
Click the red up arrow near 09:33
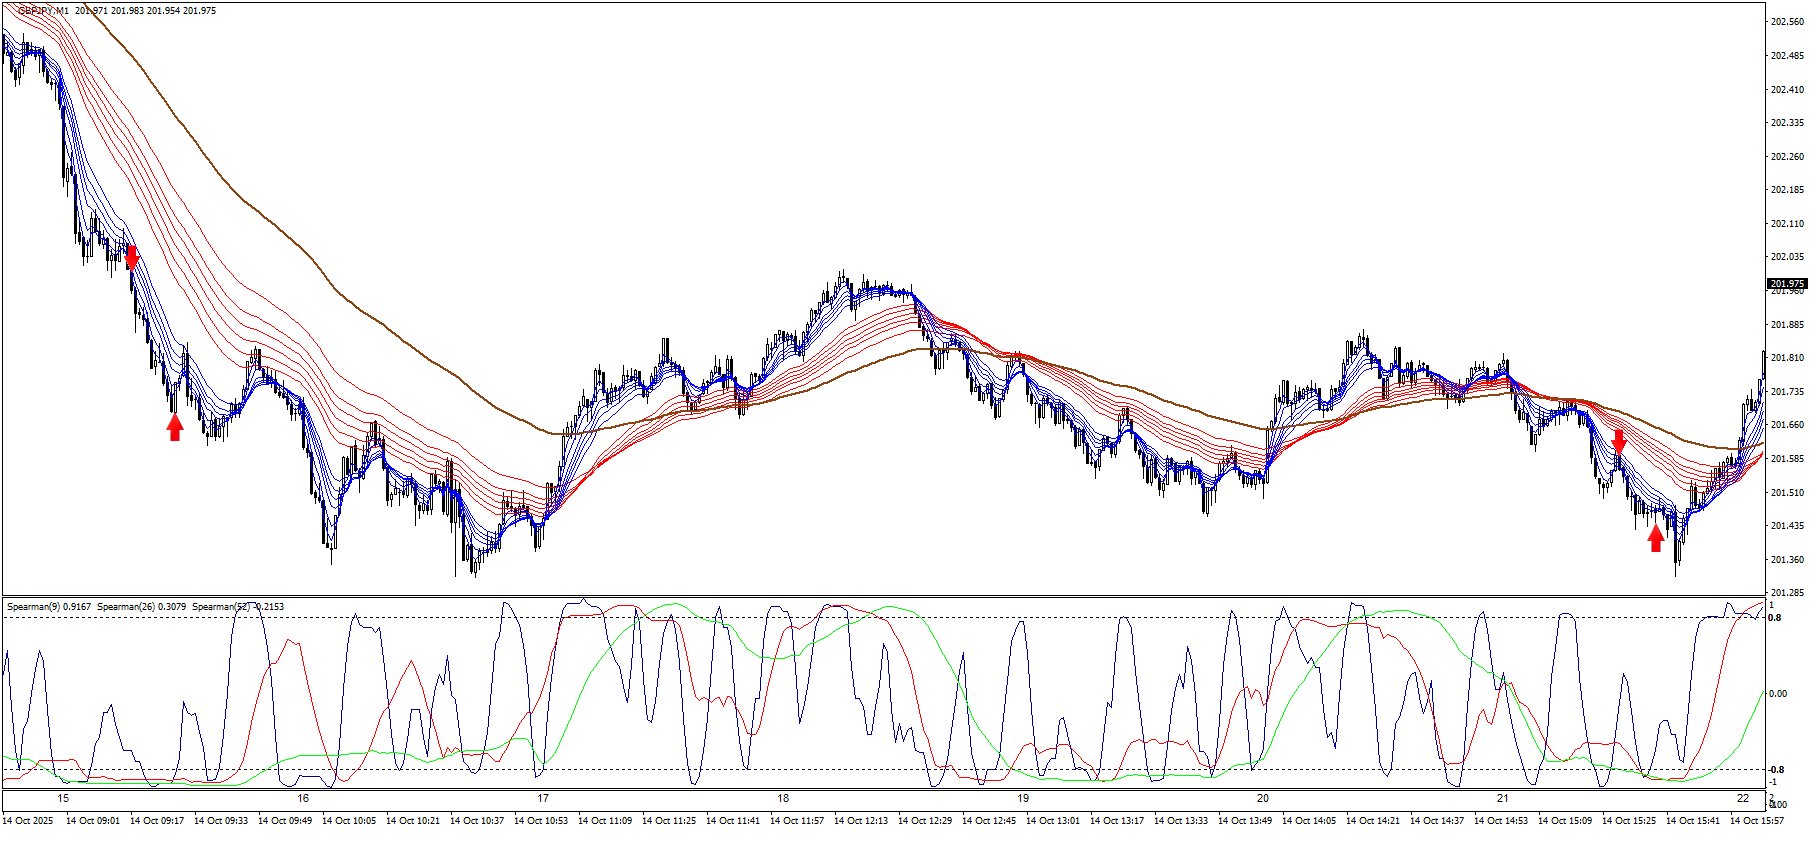(x=175, y=427)
